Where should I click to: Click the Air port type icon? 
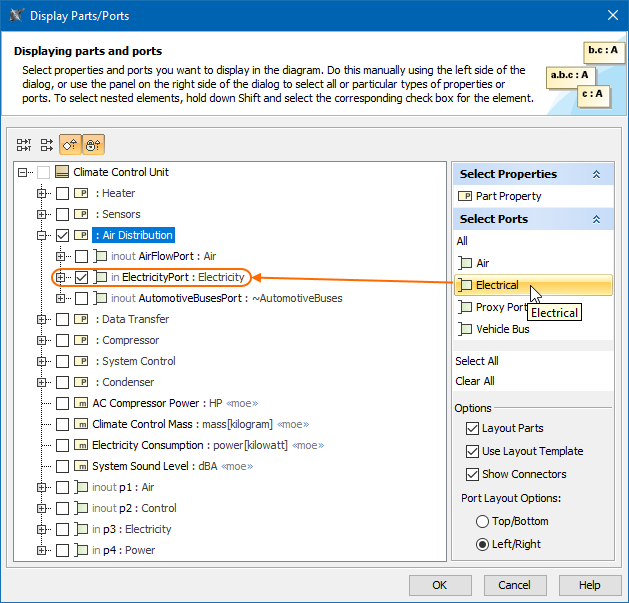click(465, 263)
